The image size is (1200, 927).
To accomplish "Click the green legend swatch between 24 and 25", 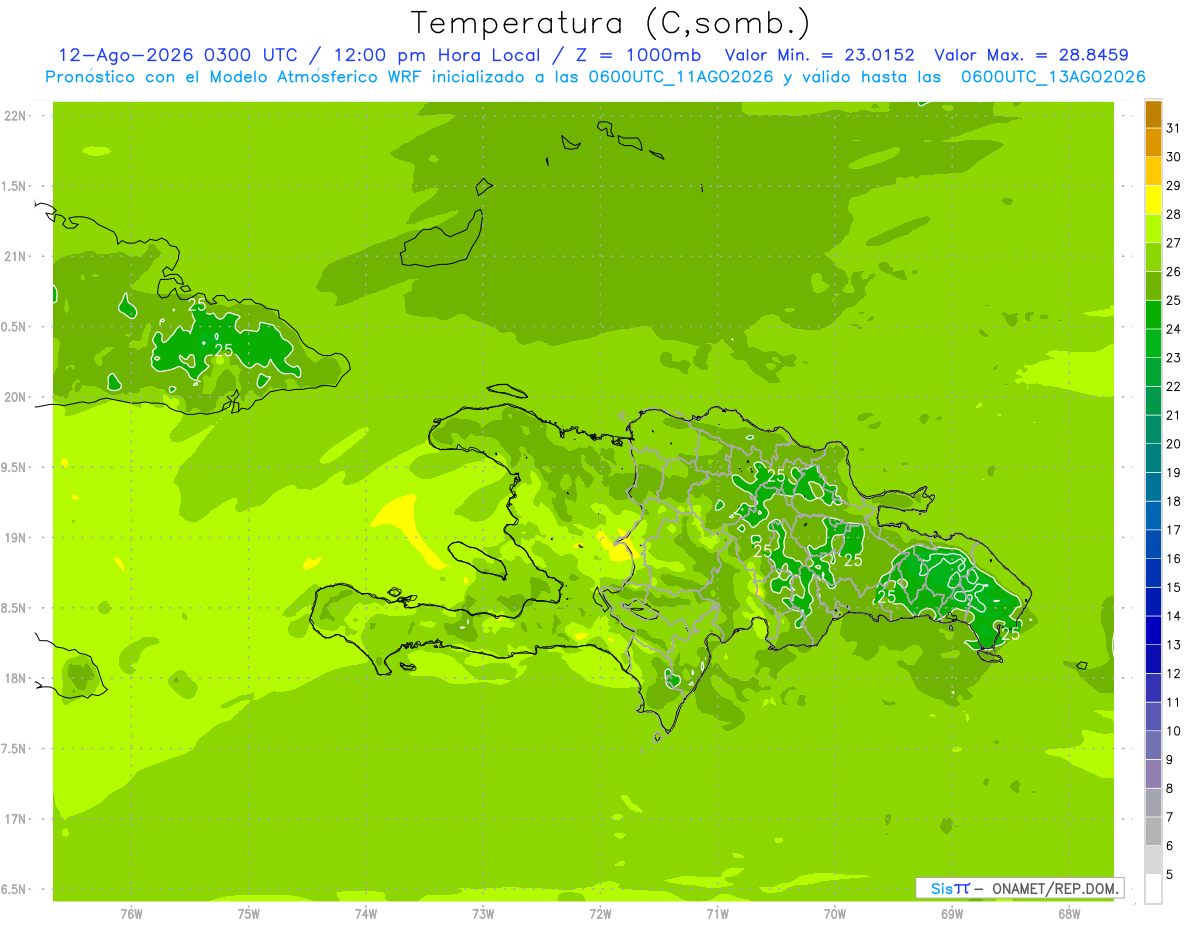I will (x=1153, y=315).
